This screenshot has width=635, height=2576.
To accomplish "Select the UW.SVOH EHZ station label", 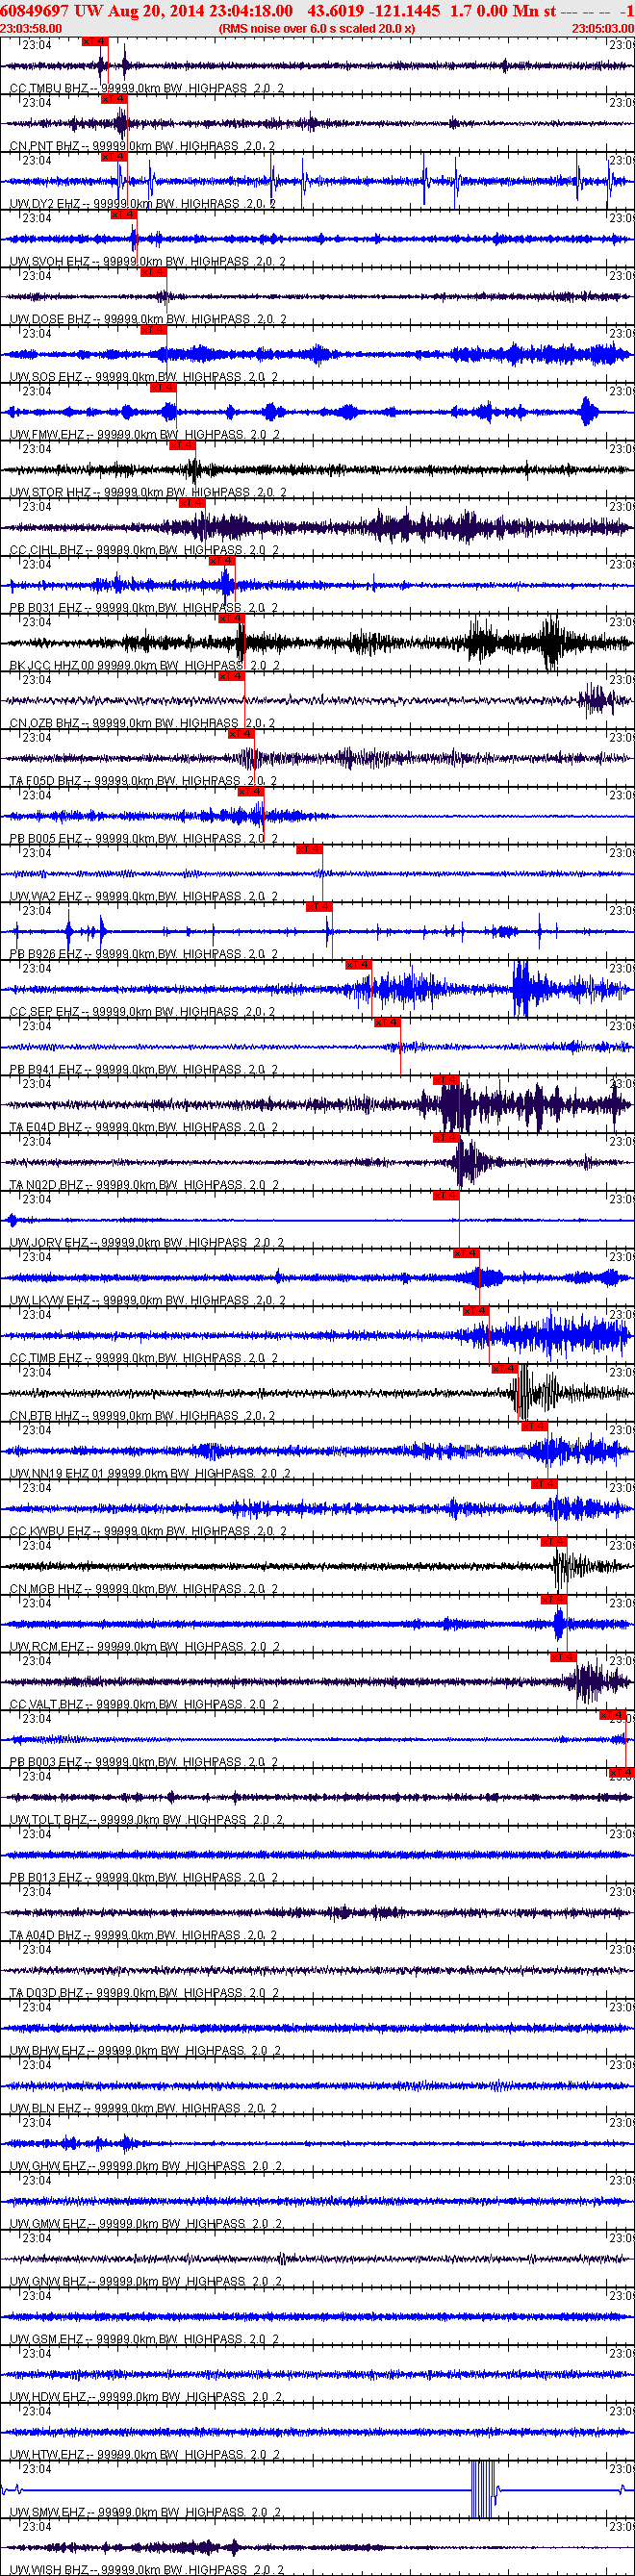I will [x=147, y=262].
